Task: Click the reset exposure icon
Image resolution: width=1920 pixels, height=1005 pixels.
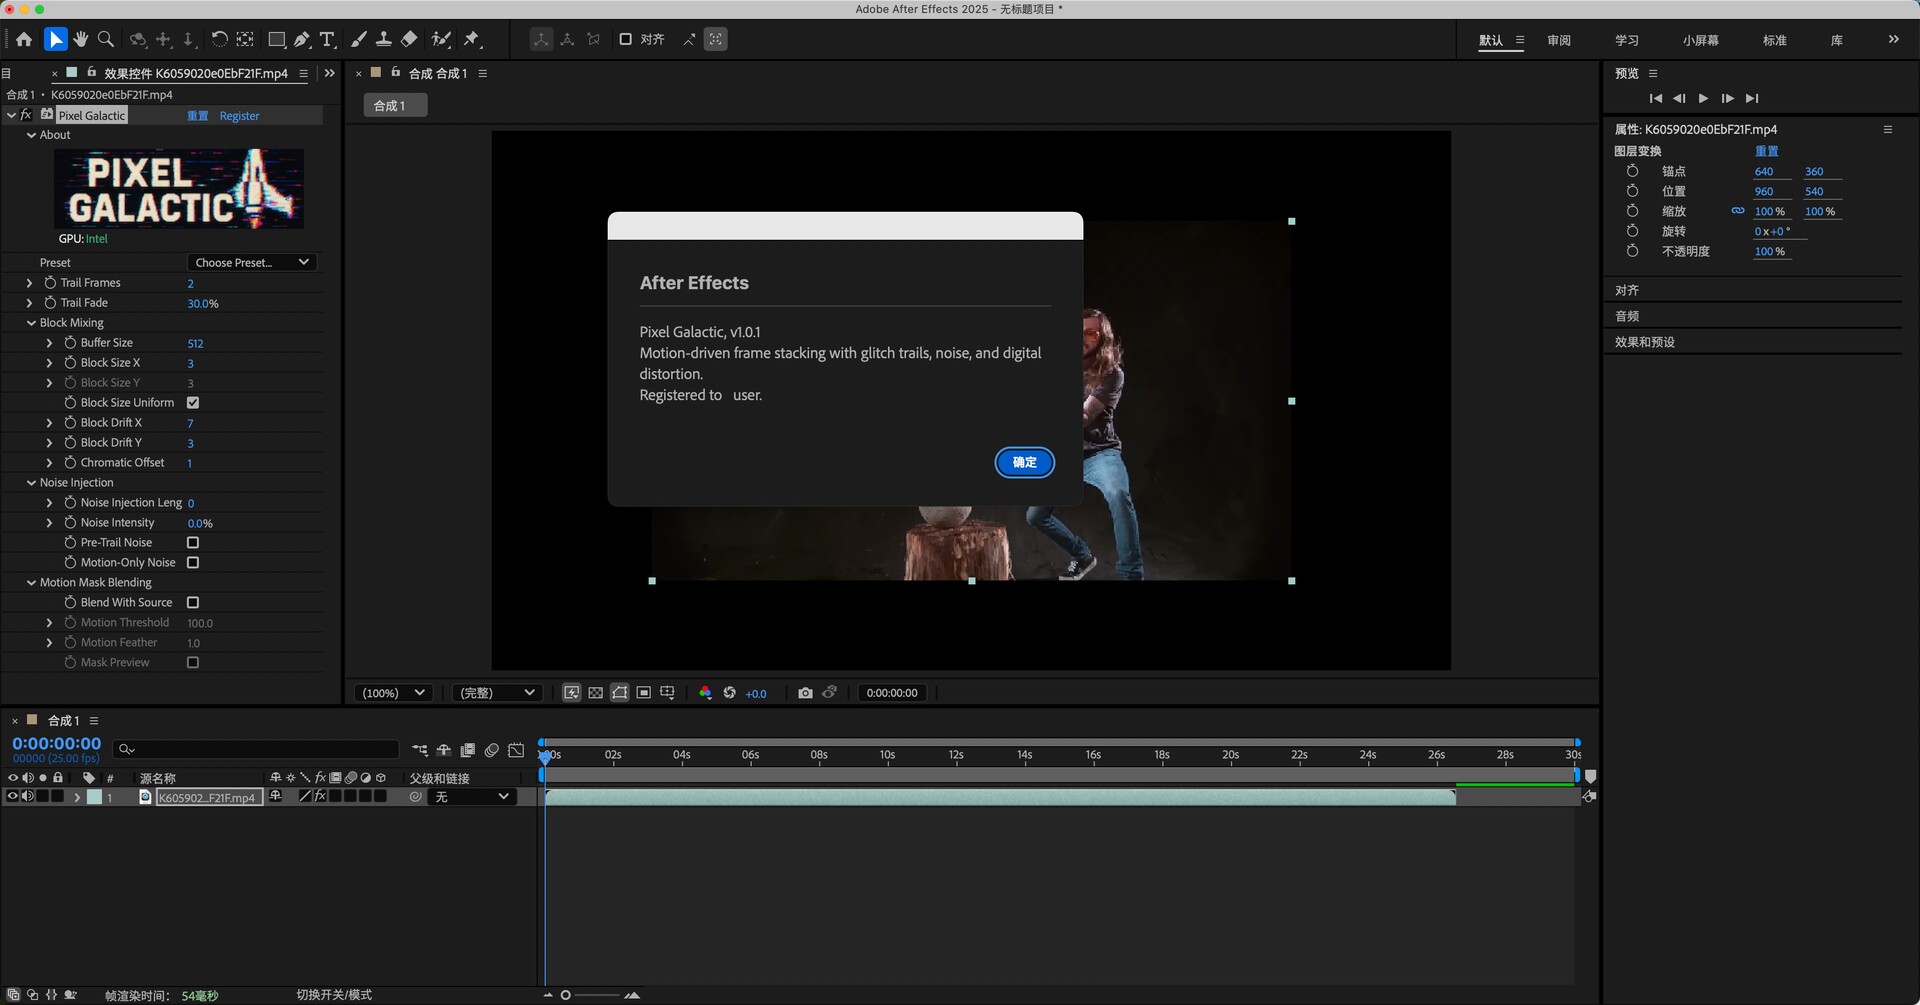Action: pos(730,692)
